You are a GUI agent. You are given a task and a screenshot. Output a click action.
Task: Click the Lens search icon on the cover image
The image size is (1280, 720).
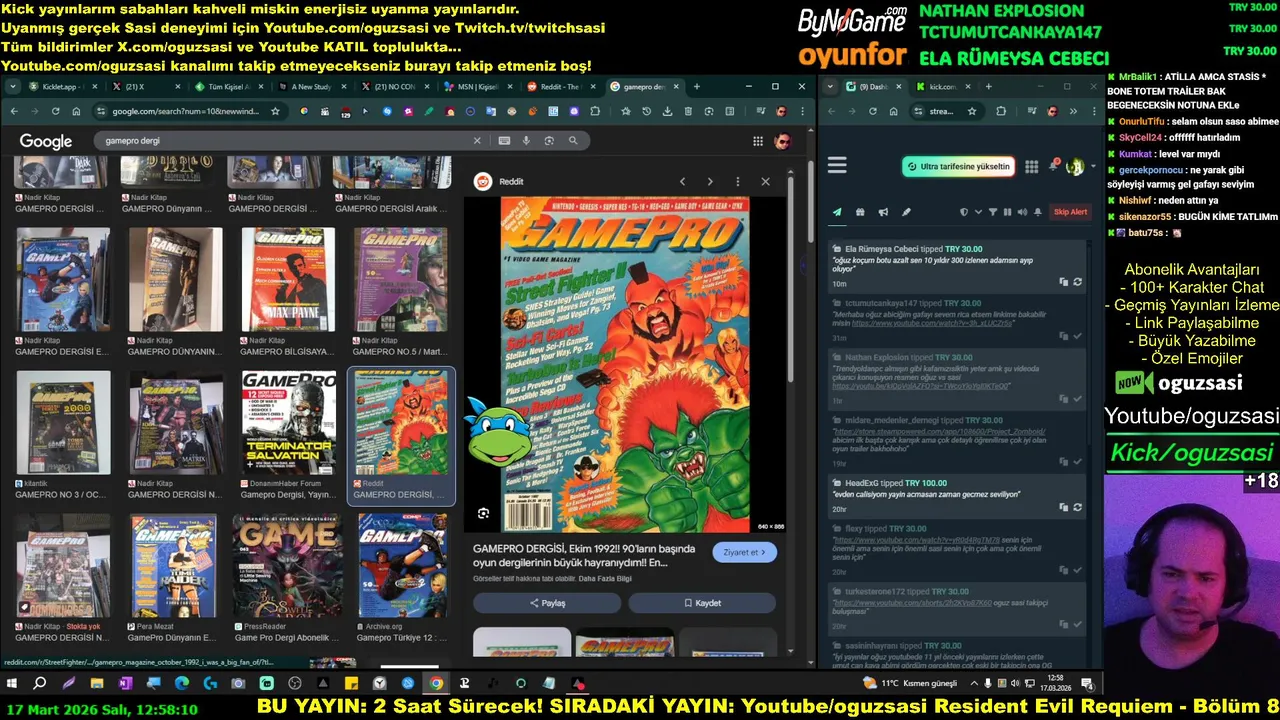click(483, 513)
